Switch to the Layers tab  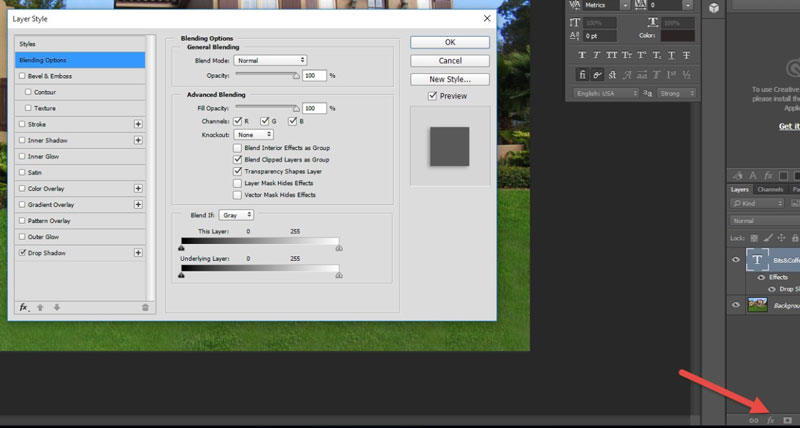coord(740,189)
